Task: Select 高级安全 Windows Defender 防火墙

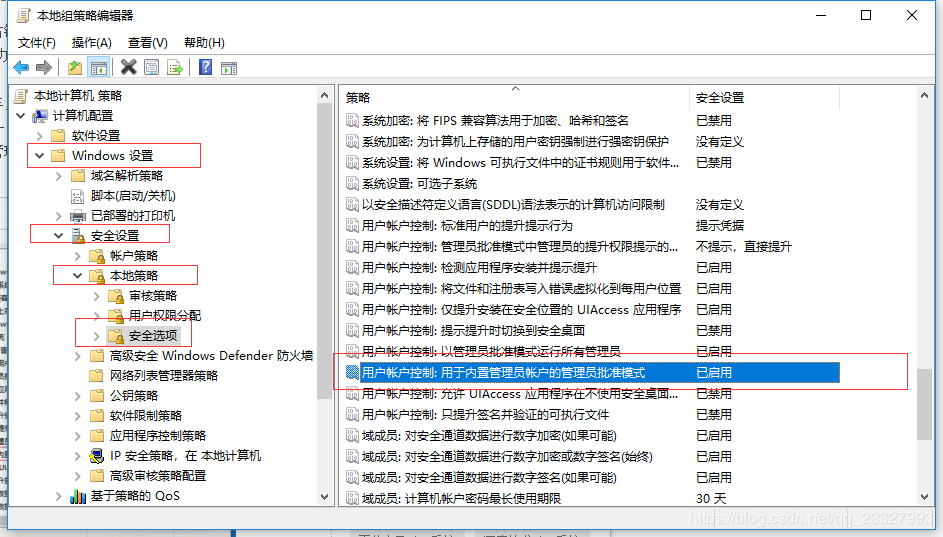Action: [211, 356]
